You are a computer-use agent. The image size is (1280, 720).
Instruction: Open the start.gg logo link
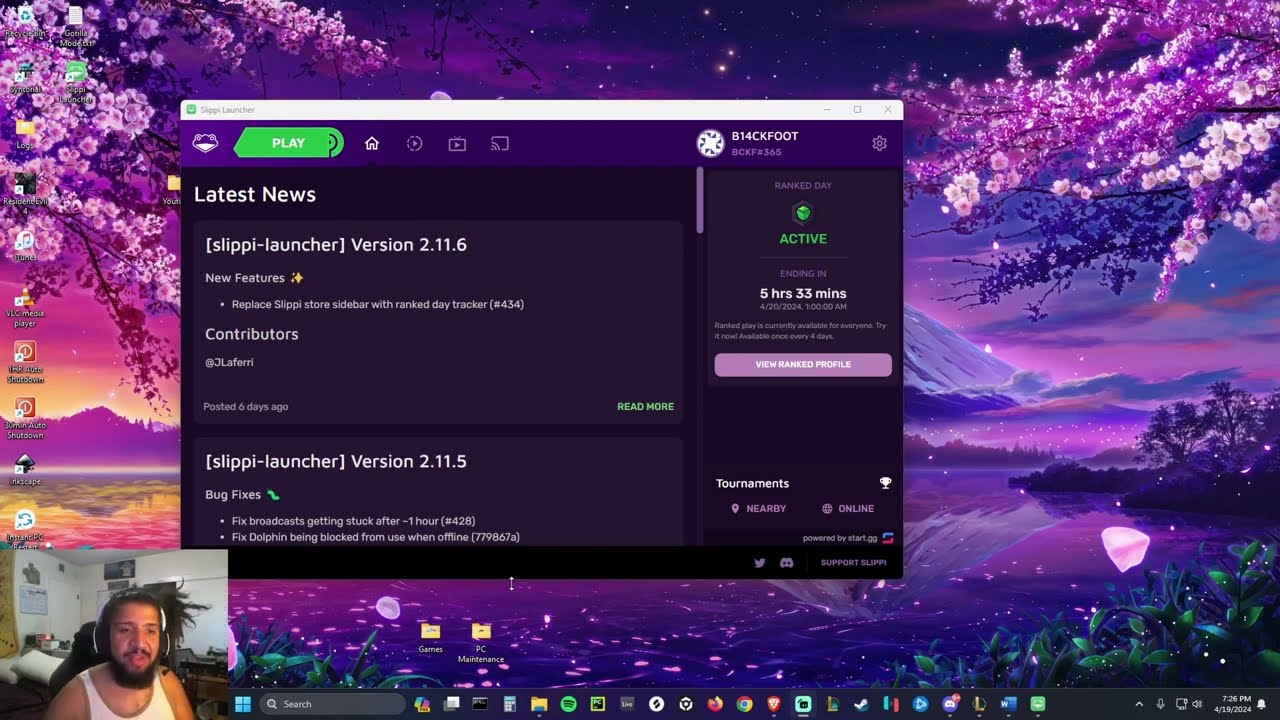pyautogui.click(x=888, y=538)
